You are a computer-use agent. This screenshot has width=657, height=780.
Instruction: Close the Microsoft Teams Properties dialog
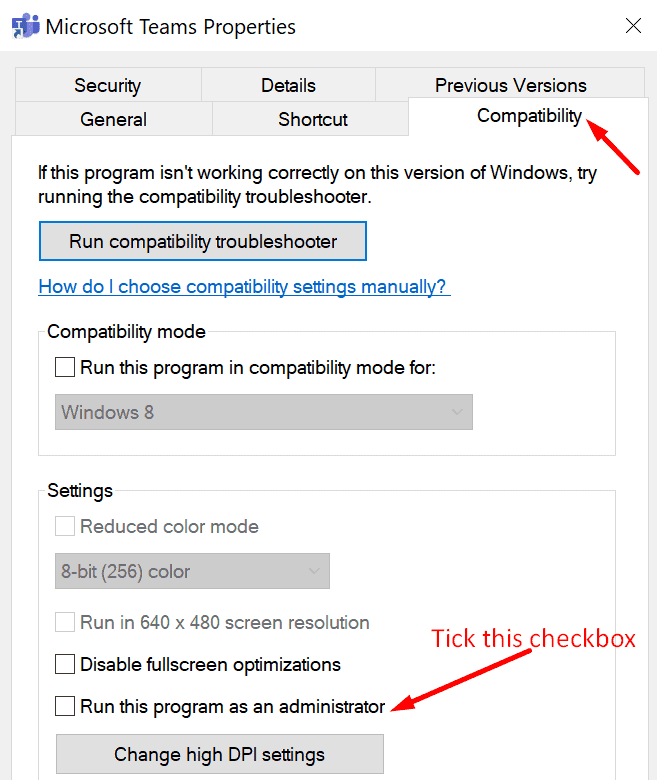[633, 26]
